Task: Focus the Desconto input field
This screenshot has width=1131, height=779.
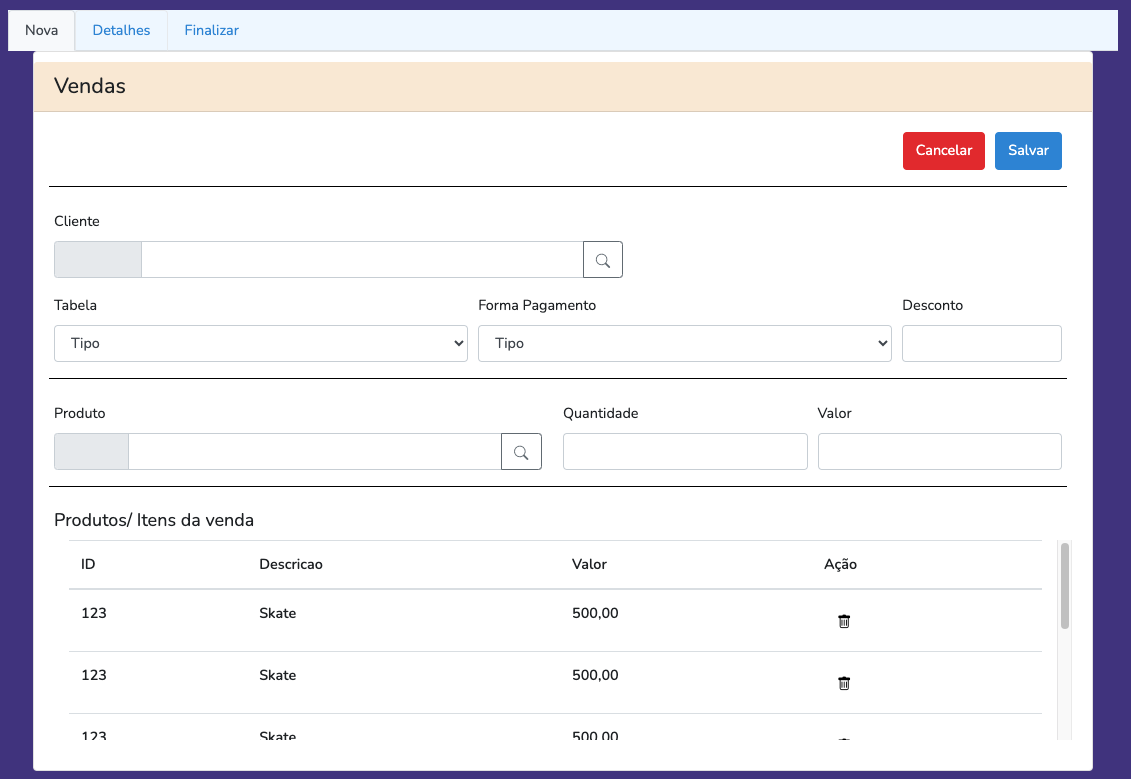Action: click(981, 343)
